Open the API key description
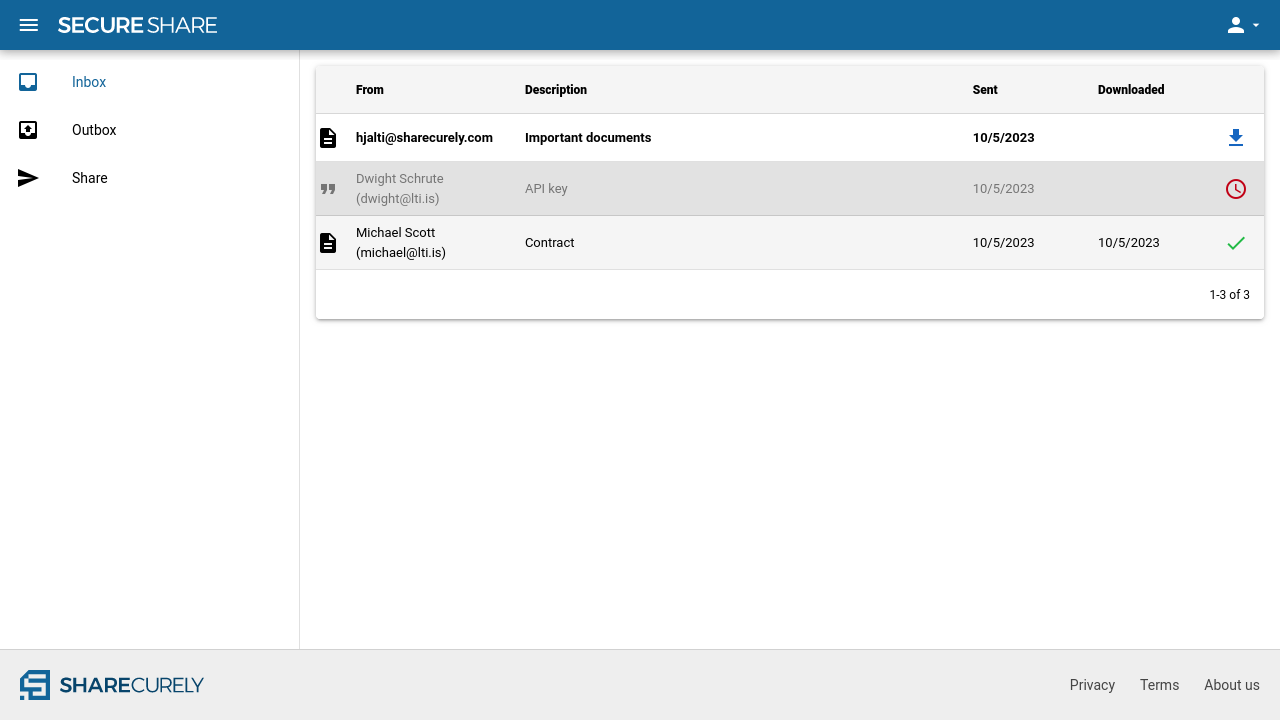 point(546,189)
